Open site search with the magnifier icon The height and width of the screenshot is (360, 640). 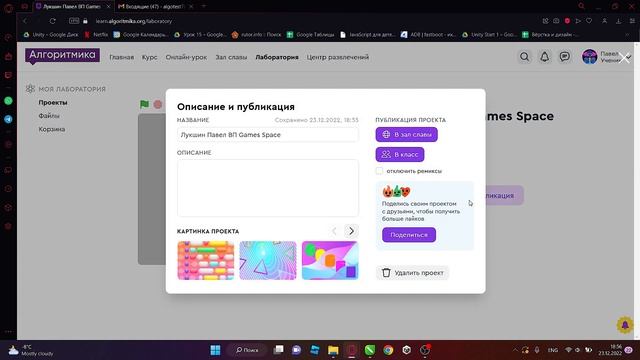[524, 57]
